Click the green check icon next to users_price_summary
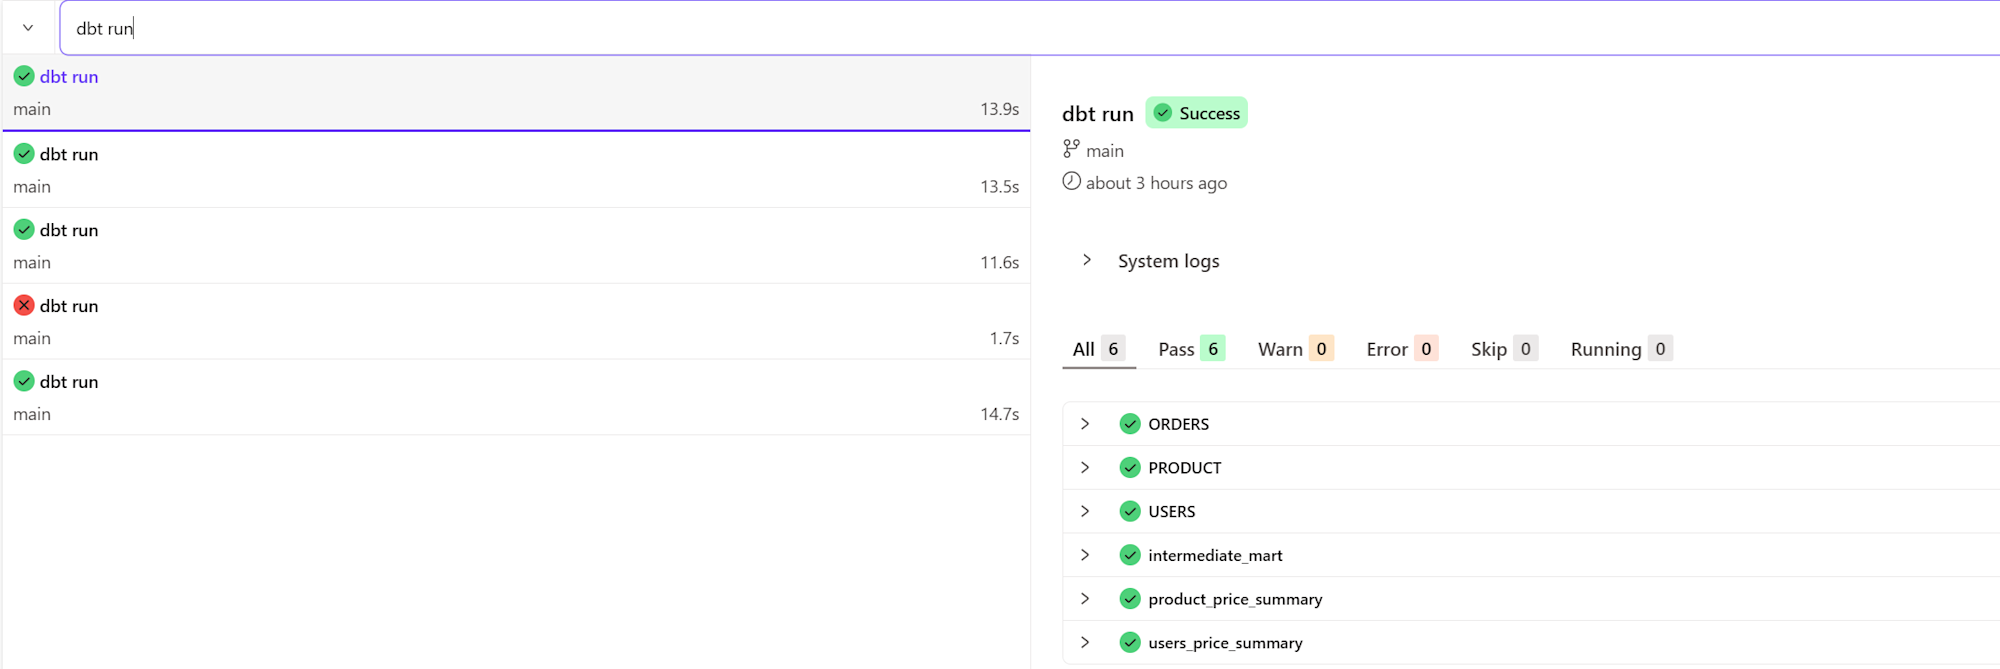 coord(1130,643)
